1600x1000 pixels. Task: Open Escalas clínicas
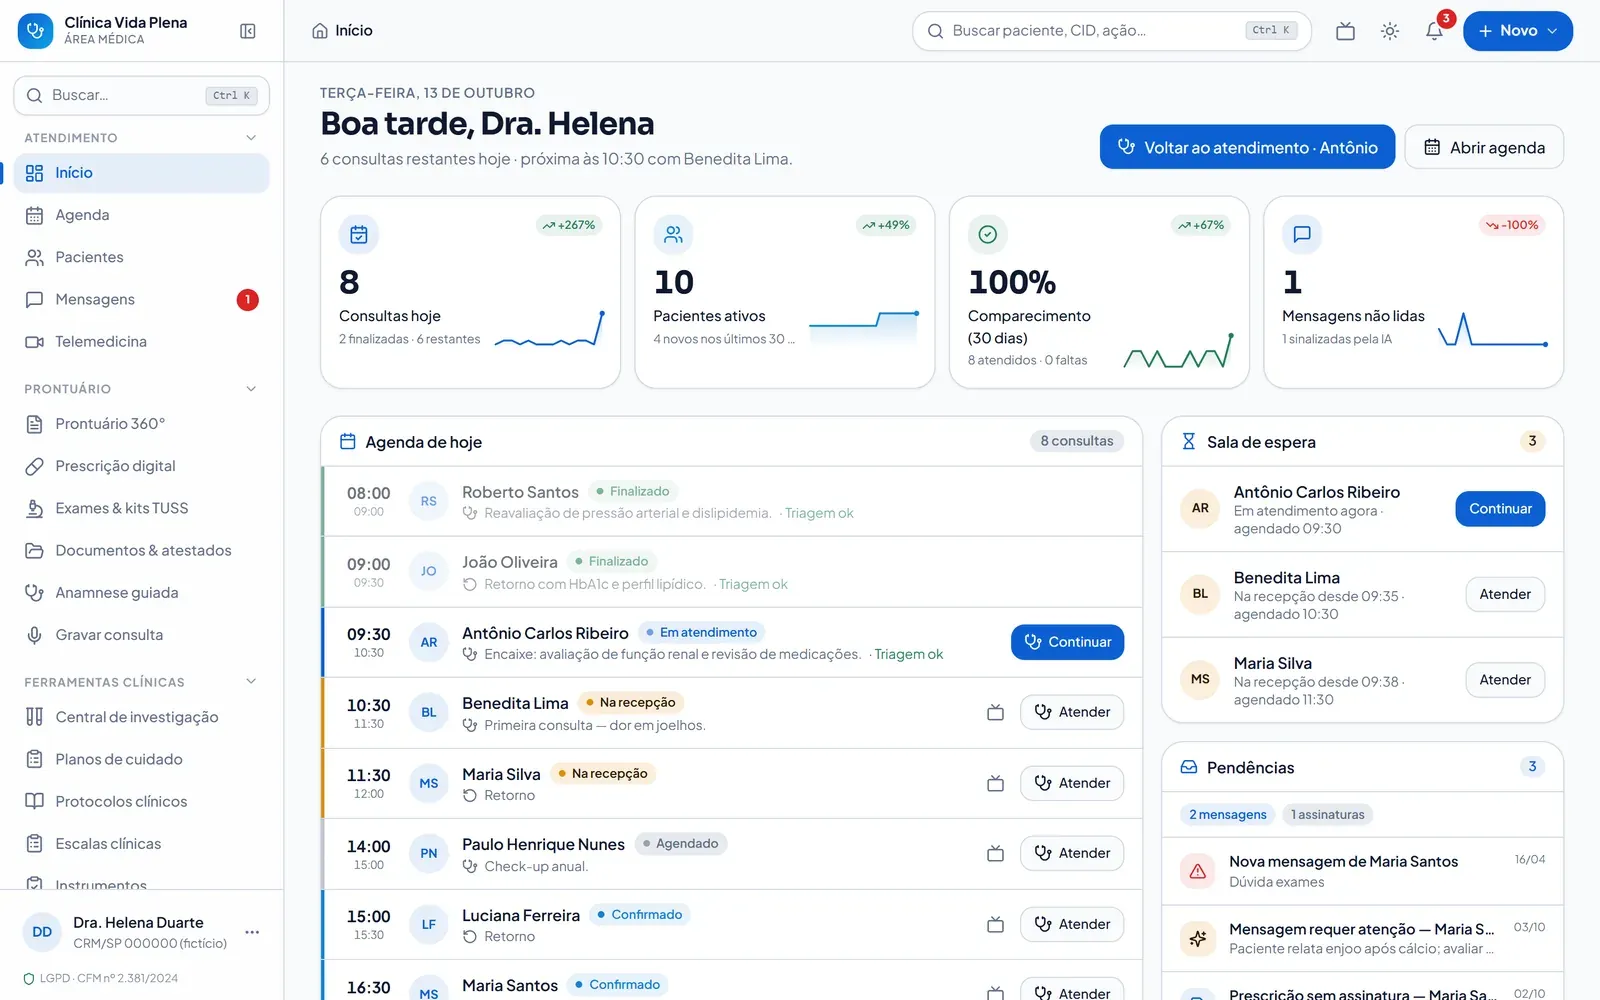tap(141, 844)
